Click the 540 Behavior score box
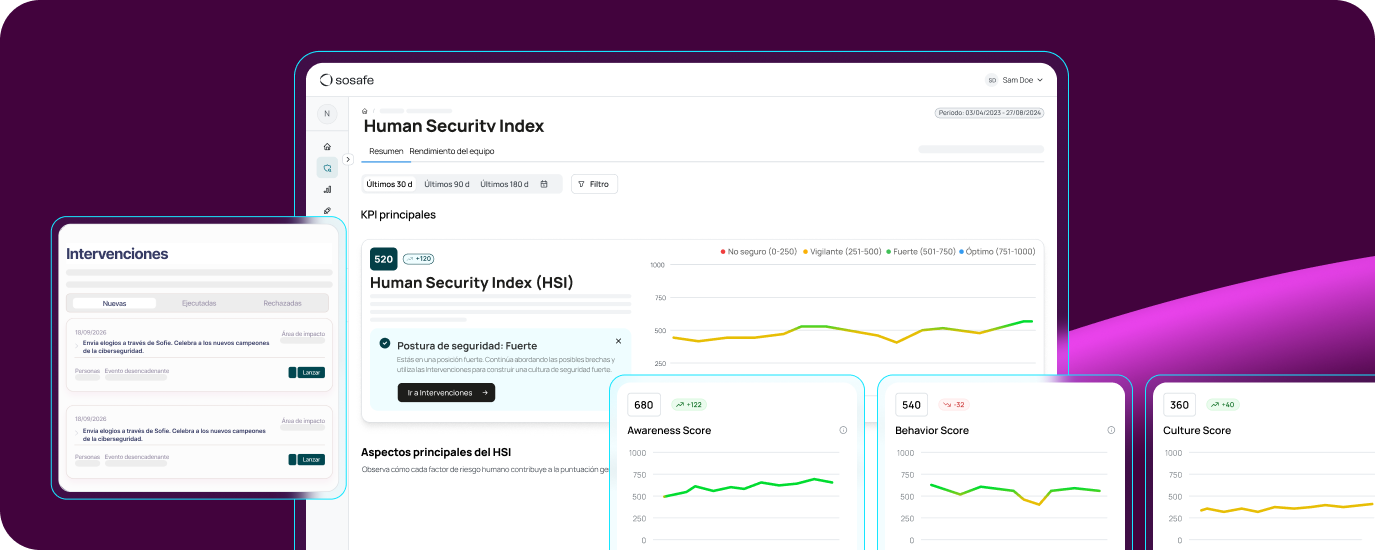 click(x=911, y=405)
